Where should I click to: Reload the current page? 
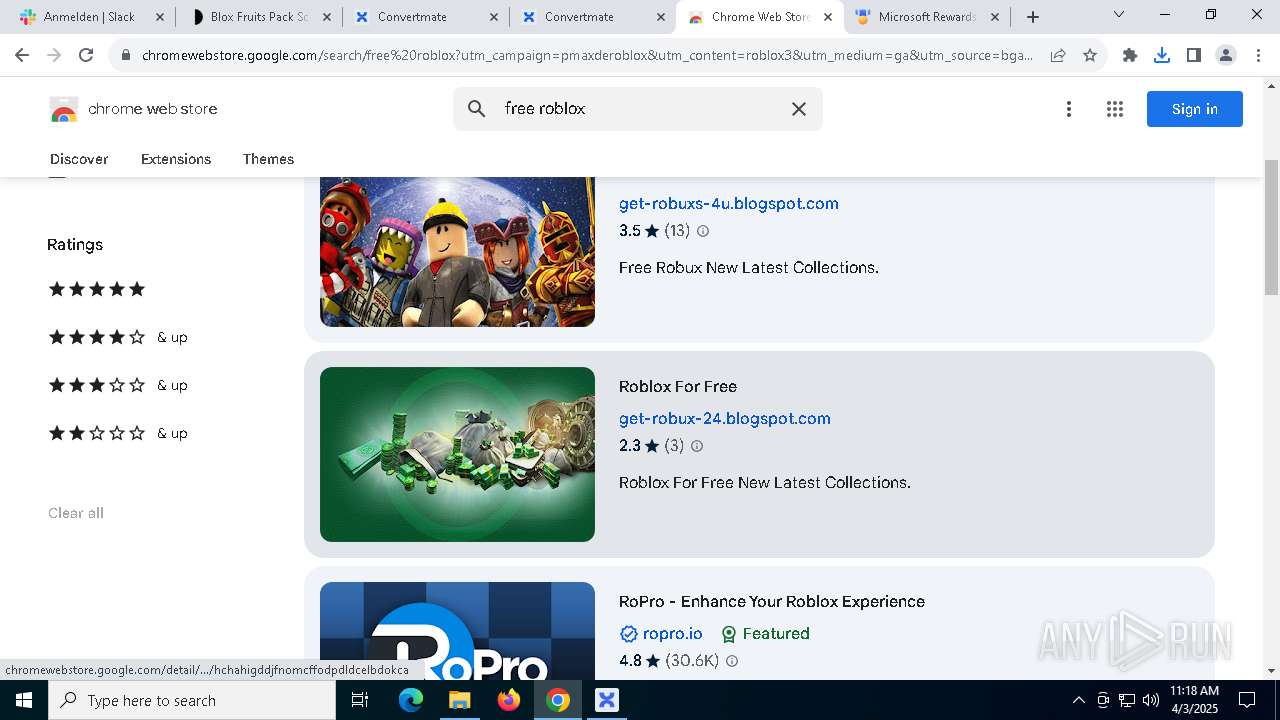(x=86, y=55)
